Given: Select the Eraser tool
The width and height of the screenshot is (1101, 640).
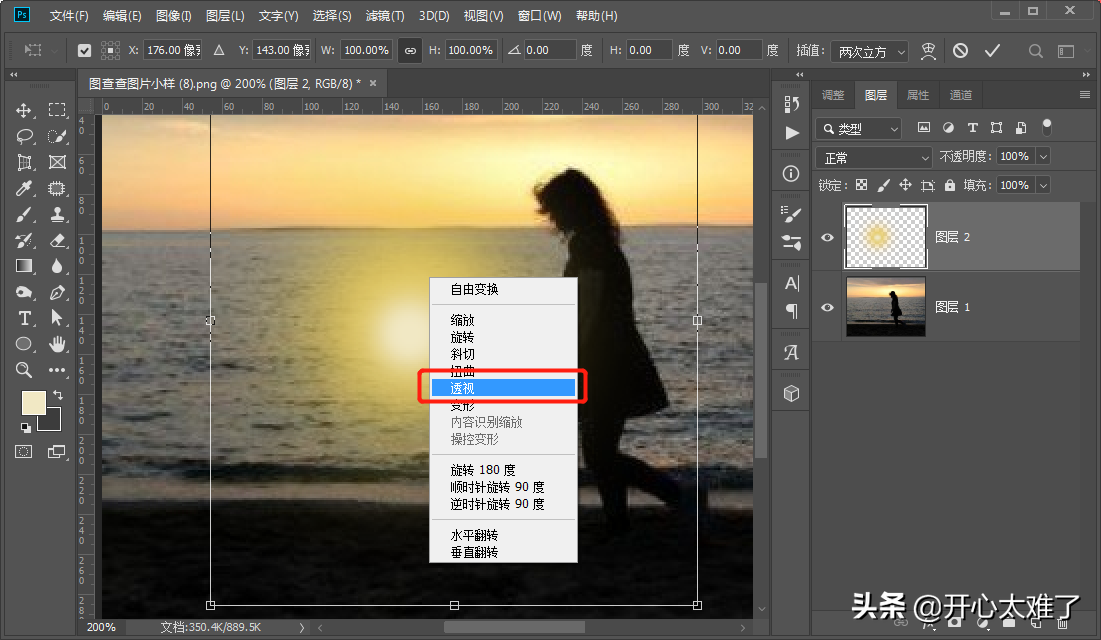Looking at the screenshot, I should (x=57, y=240).
